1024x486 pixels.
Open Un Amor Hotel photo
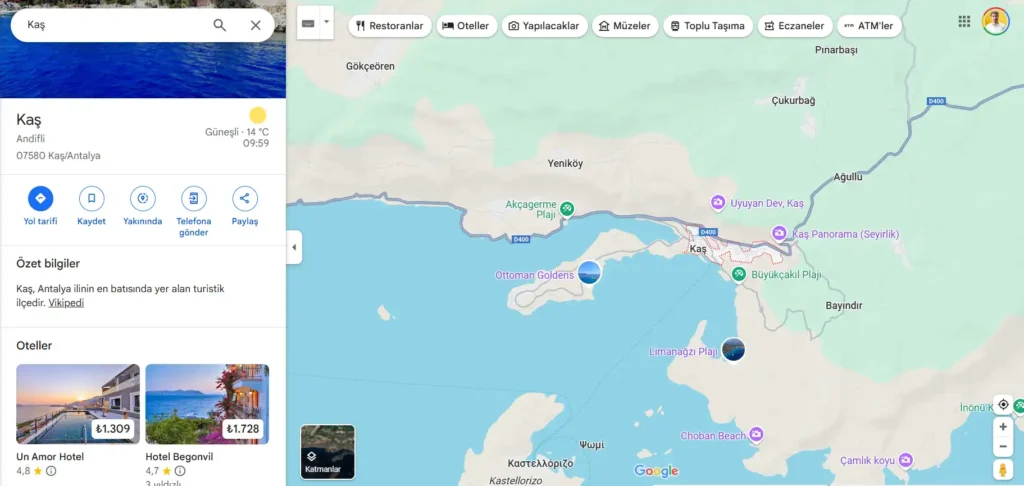78,404
